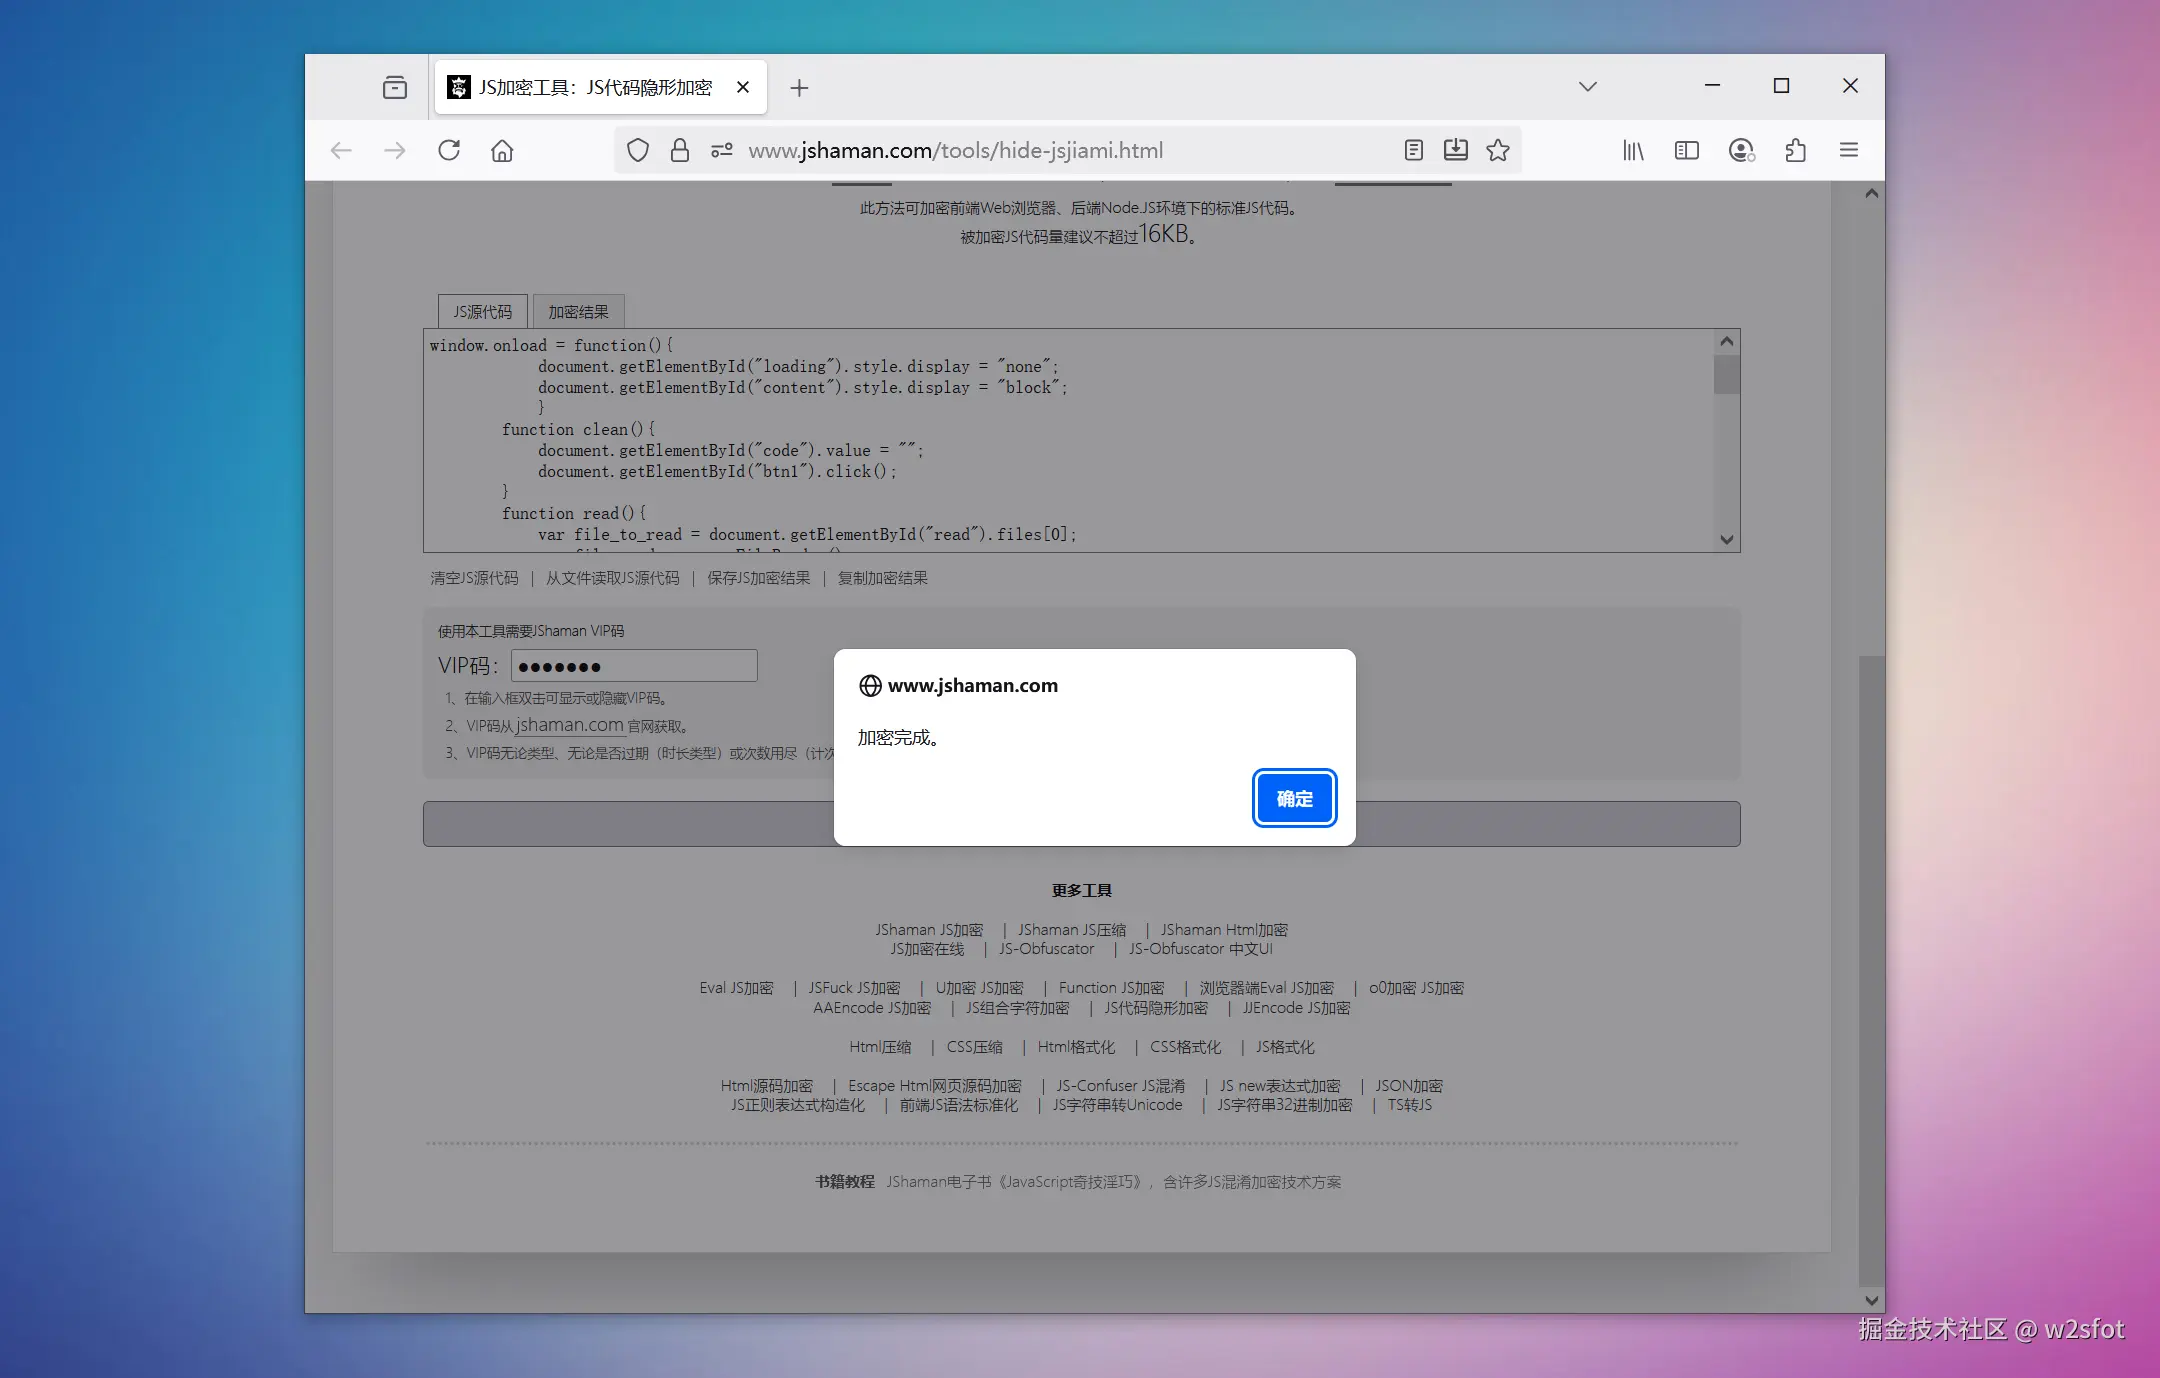Open the hamburger application menu

[1849, 150]
